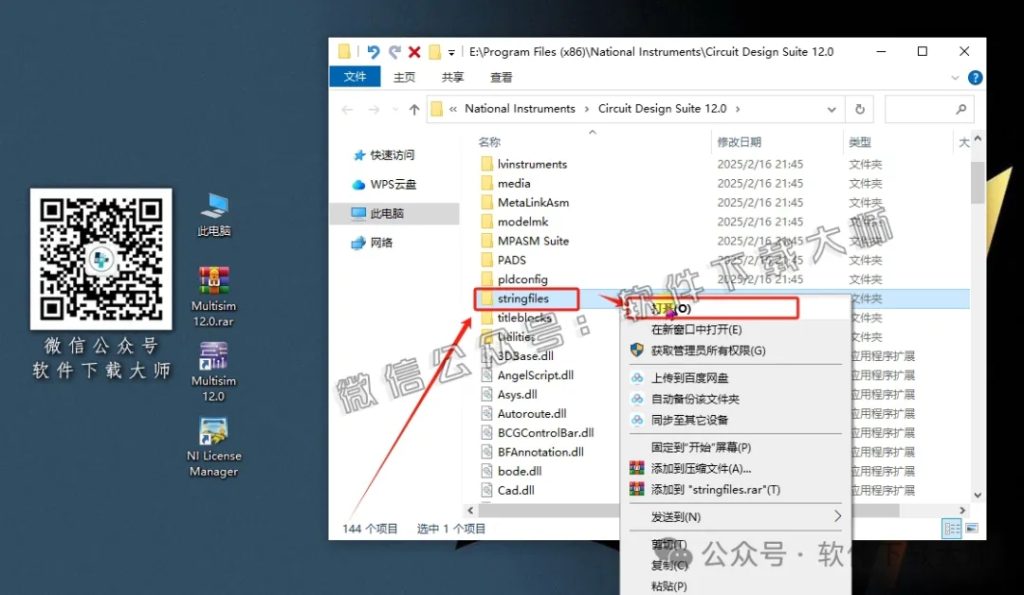The height and width of the screenshot is (595, 1024).
Task: Click the blue help icon near ribbon
Action: 974,78
